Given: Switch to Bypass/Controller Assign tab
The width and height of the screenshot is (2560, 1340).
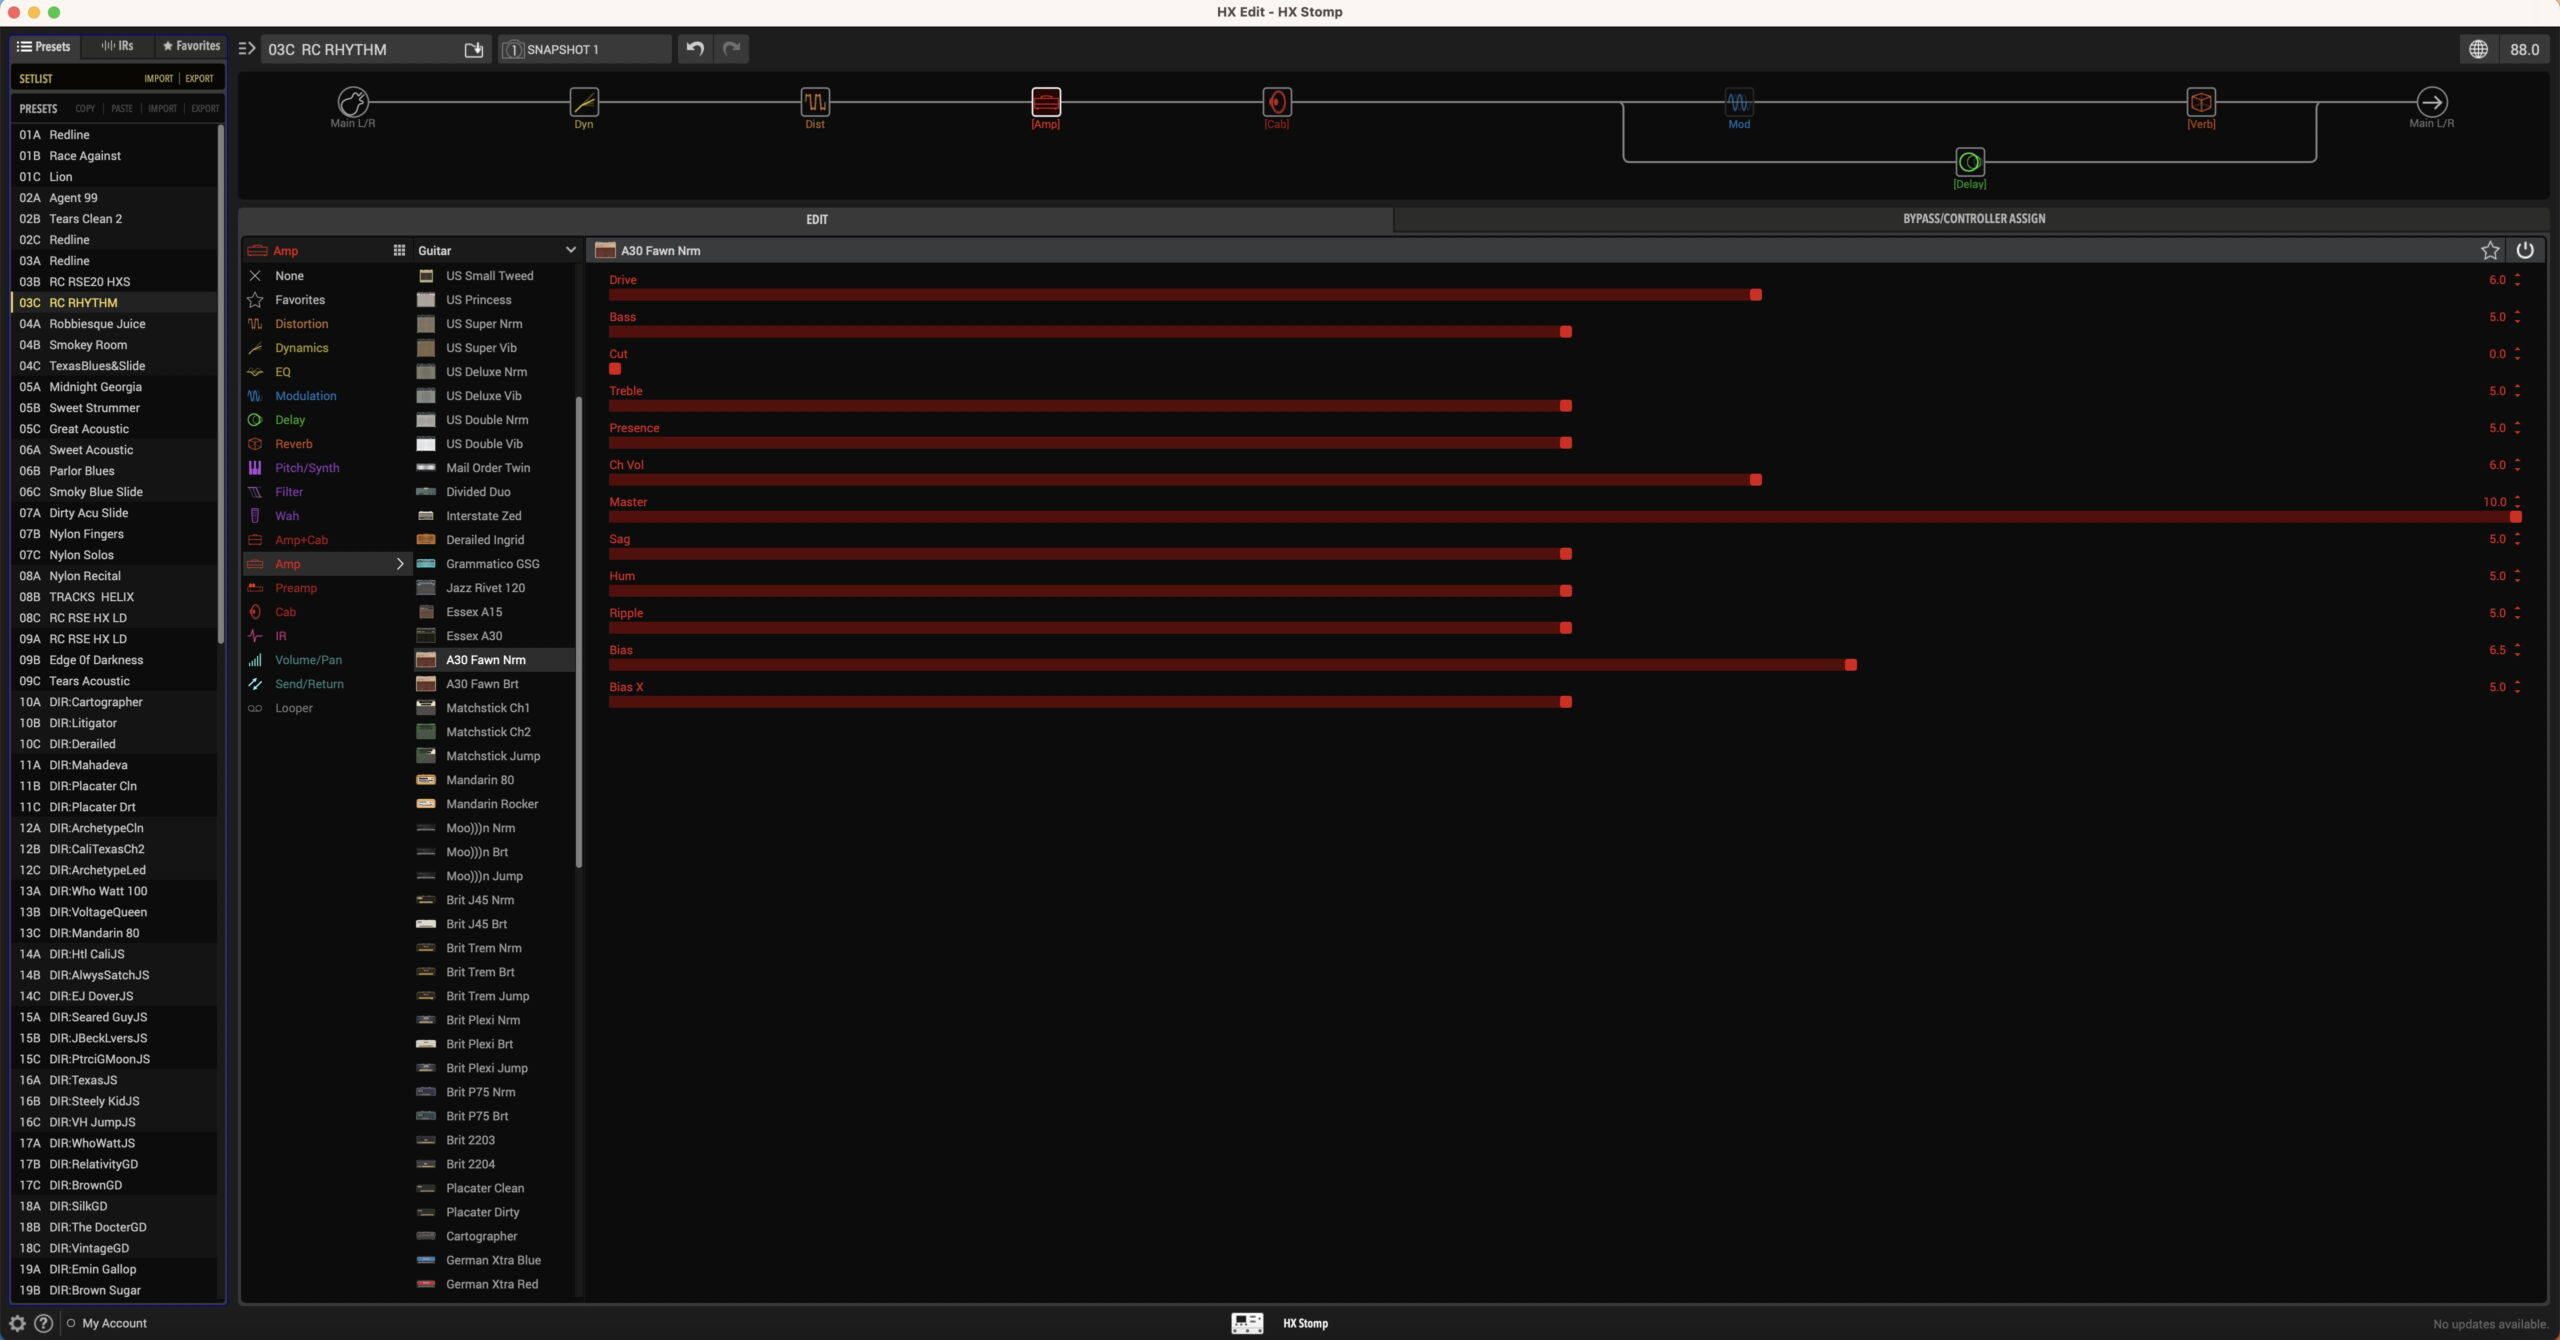Looking at the screenshot, I should [1973, 219].
